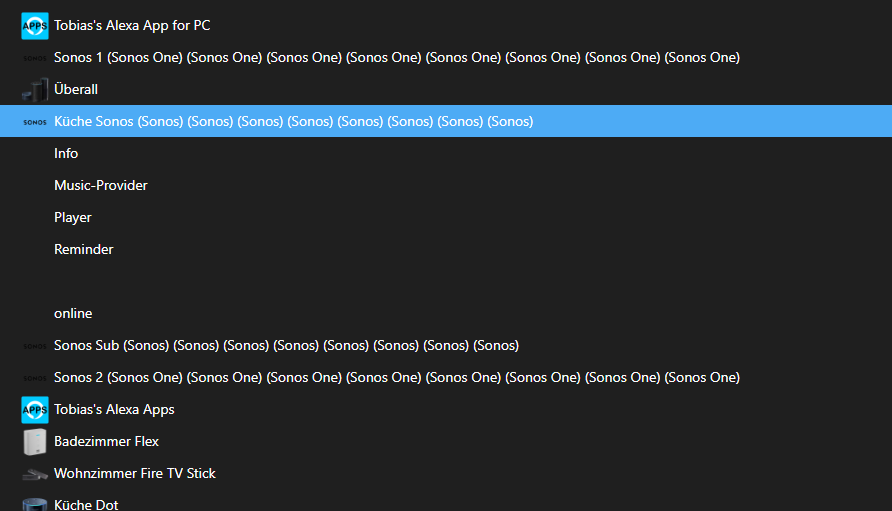The width and height of the screenshot is (892, 511).
Task: Click the Tobias's Alexa Apps icon
Action: point(35,410)
